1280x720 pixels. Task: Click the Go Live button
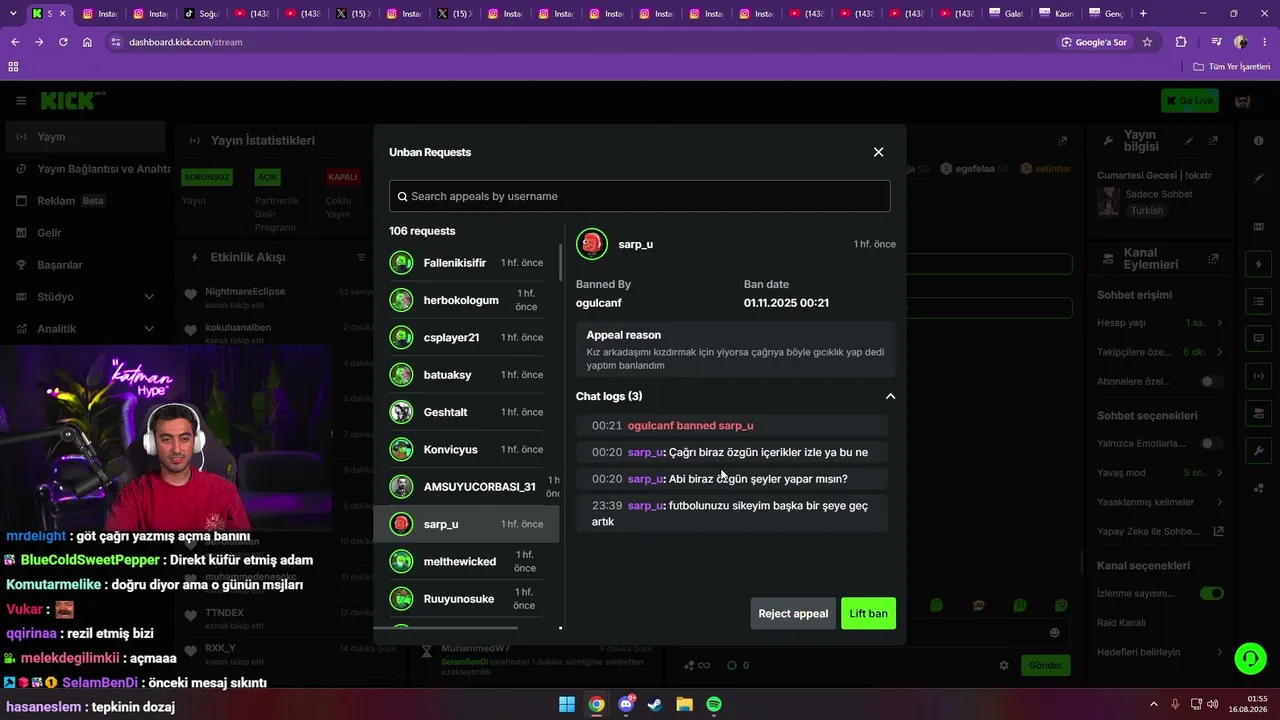coord(1189,100)
